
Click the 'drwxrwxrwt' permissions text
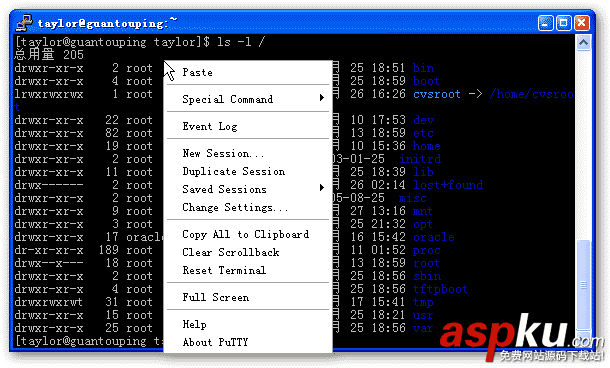click(49, 302)
